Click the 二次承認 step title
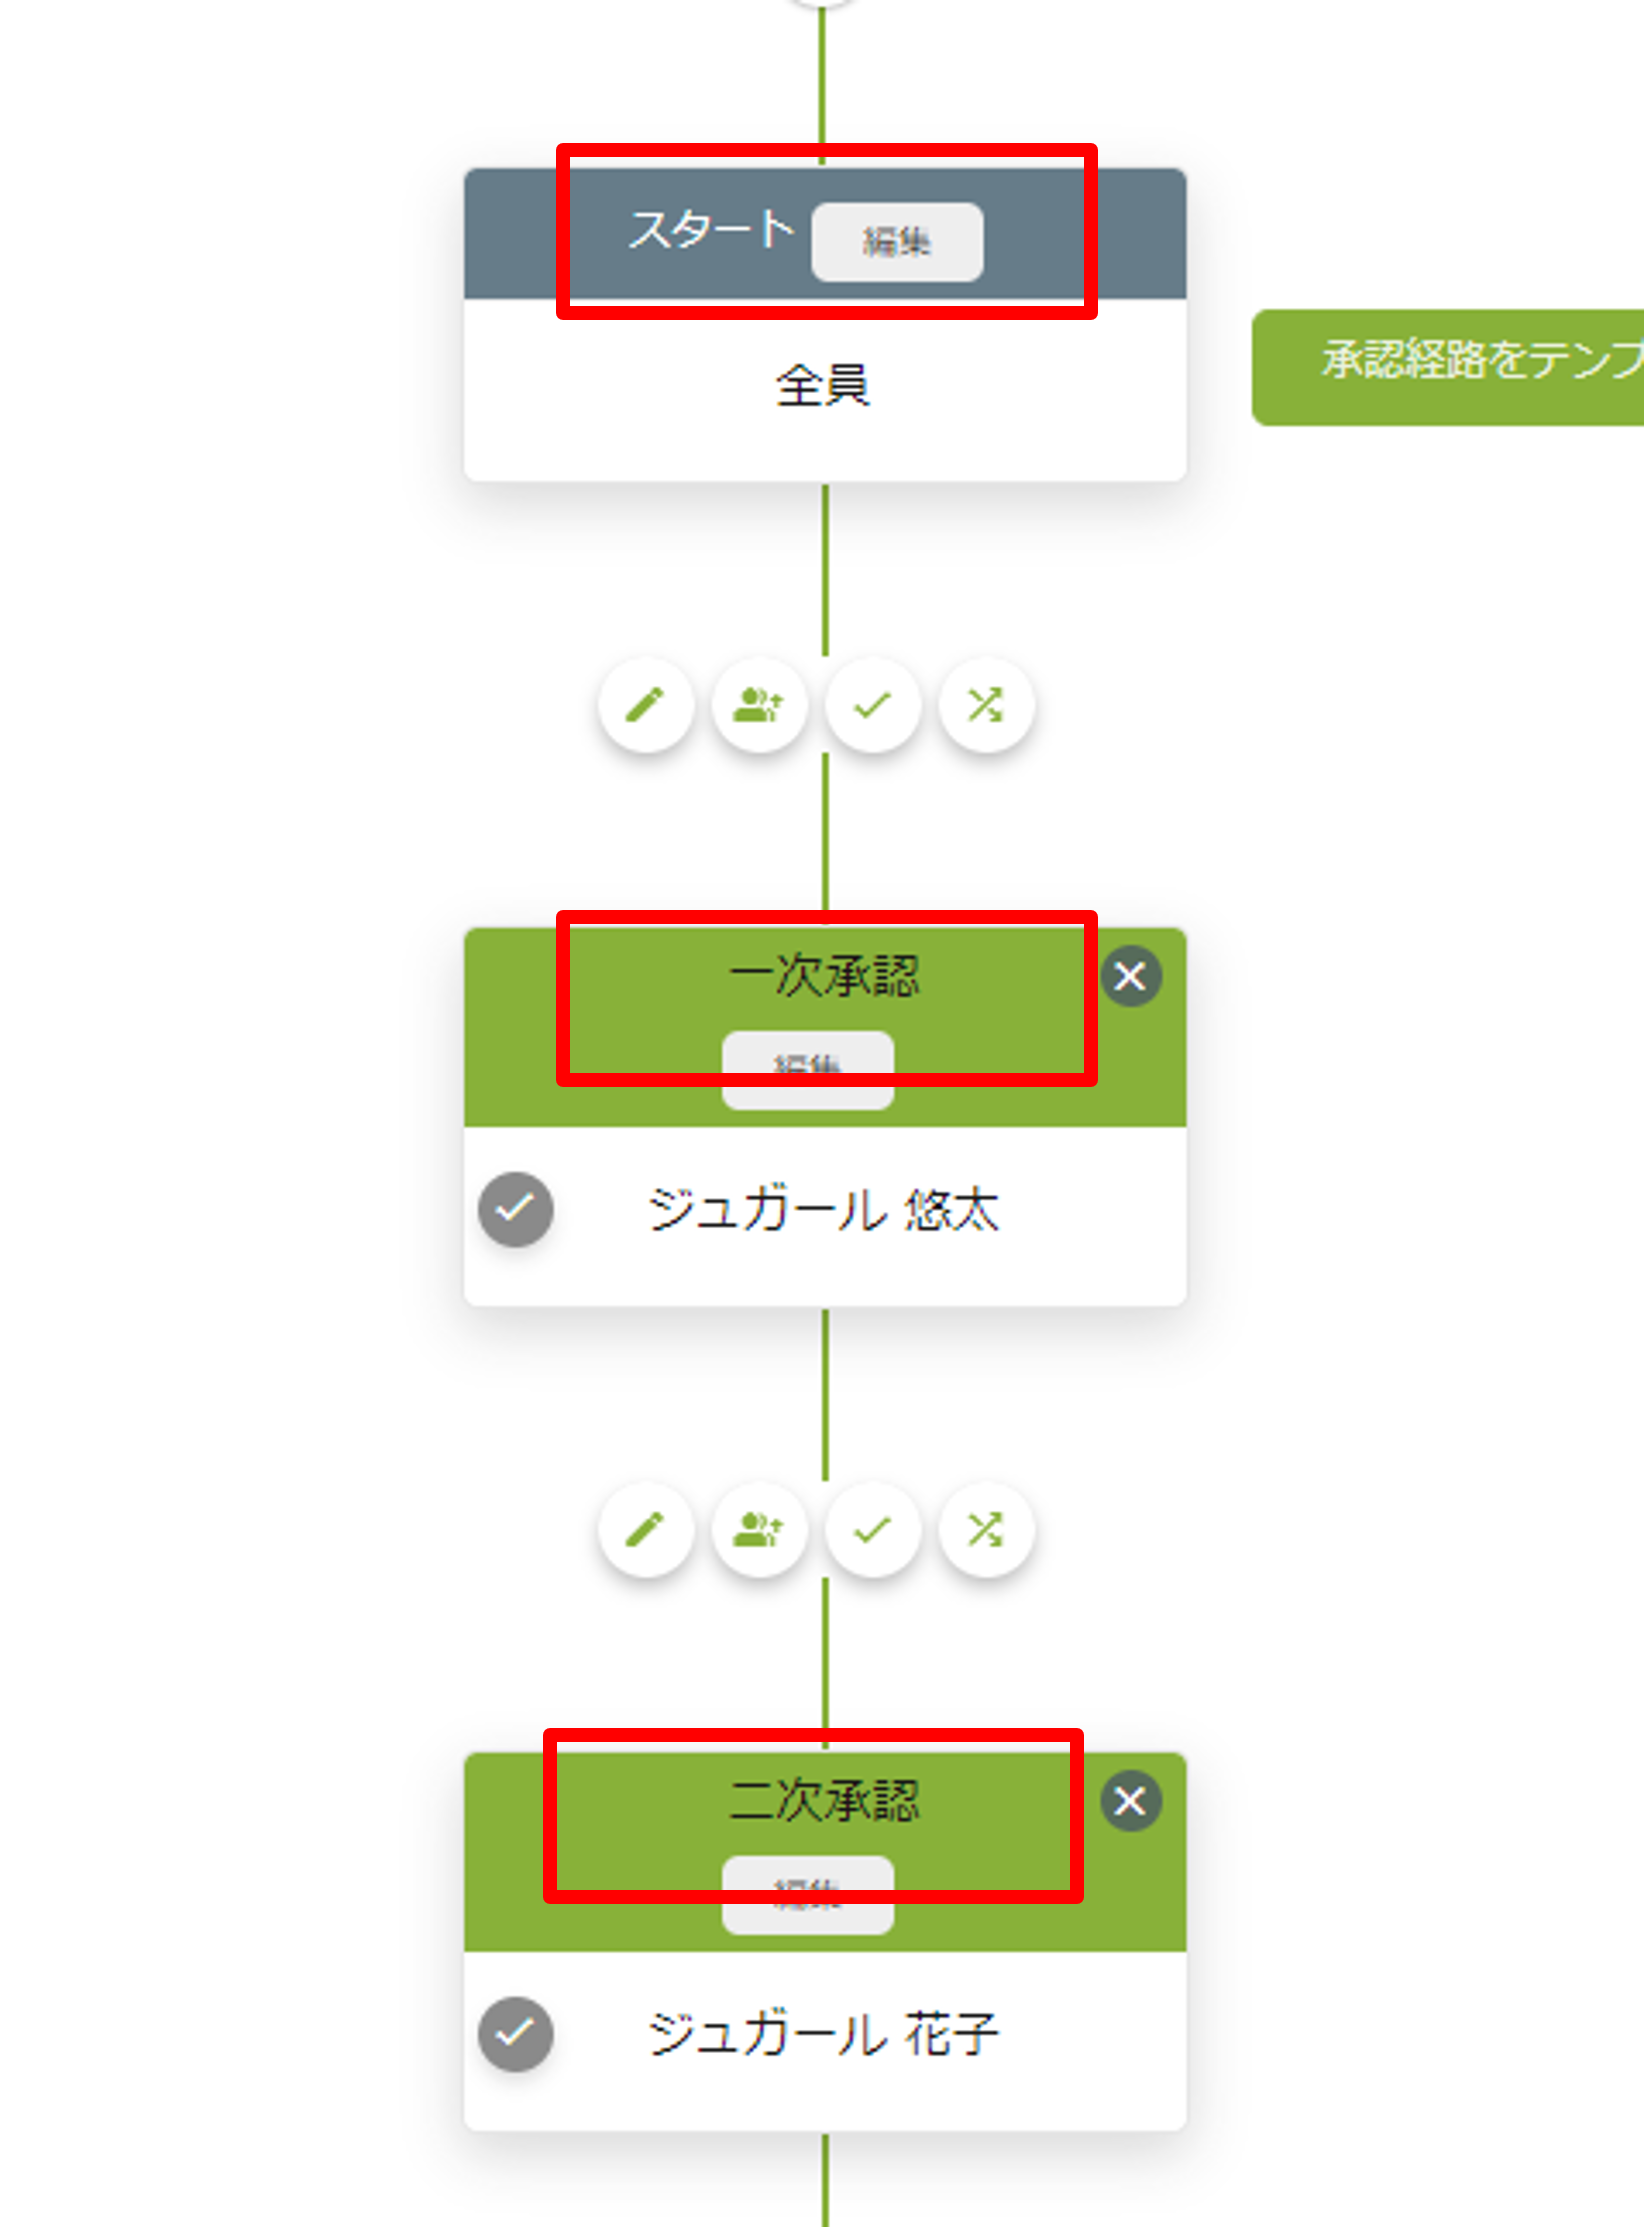 [824, 1800]
